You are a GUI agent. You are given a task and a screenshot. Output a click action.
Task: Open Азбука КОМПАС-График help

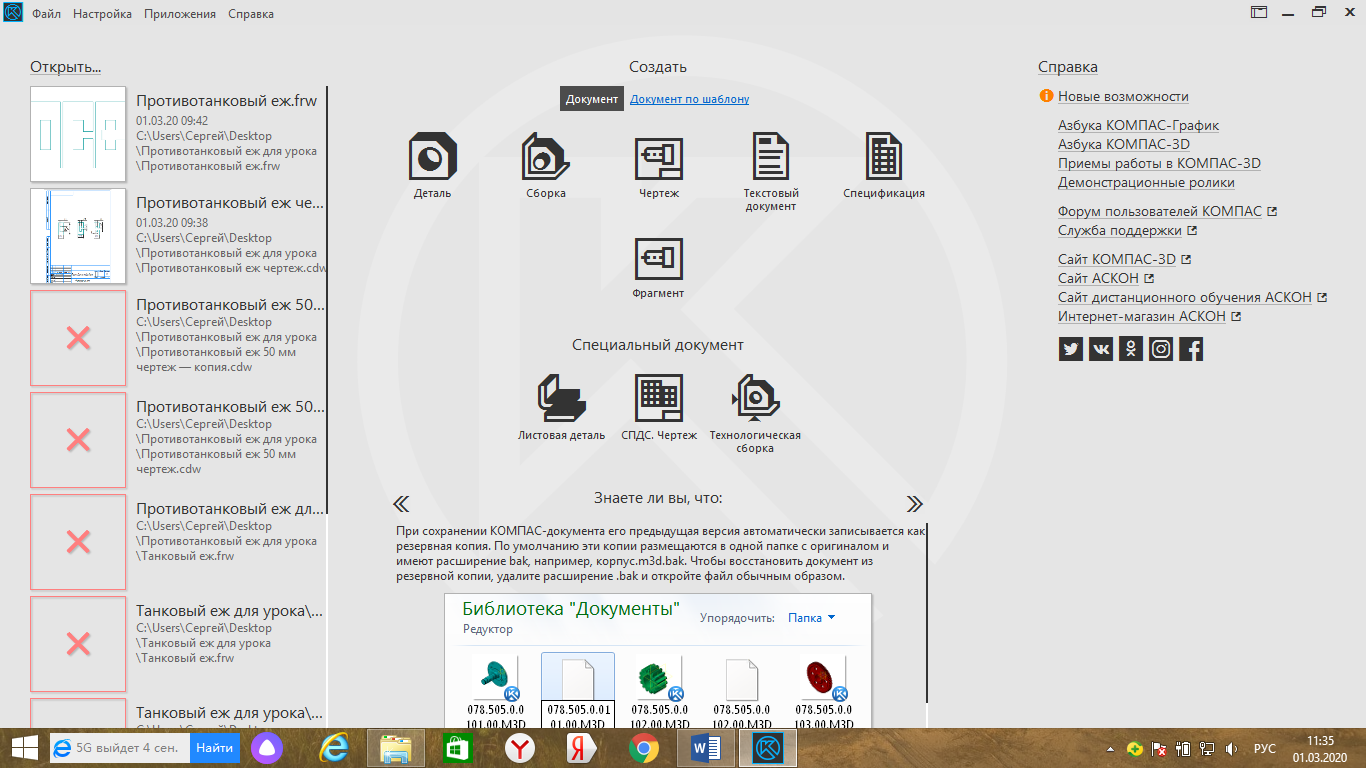coord(1138,125)
